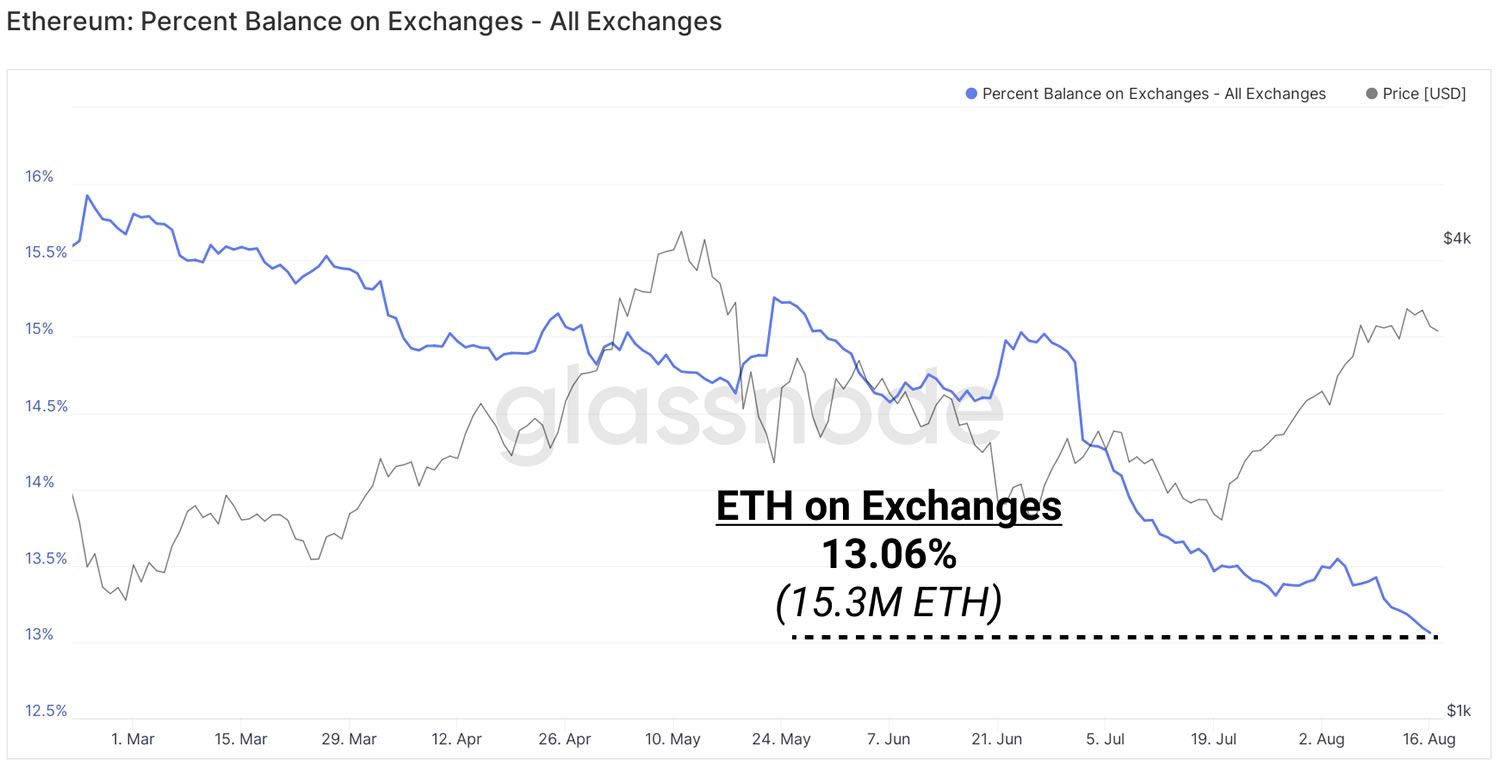This screenshot has width=1500, height=766.
Task: Click the ETH on Exchanges annotation heading
Action: (x=889, y=507)
